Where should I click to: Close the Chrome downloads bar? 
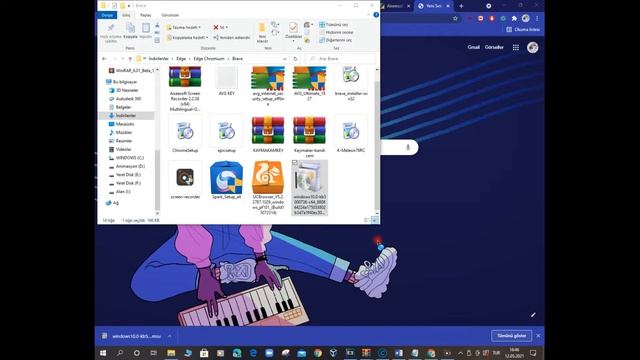(538, 336)
